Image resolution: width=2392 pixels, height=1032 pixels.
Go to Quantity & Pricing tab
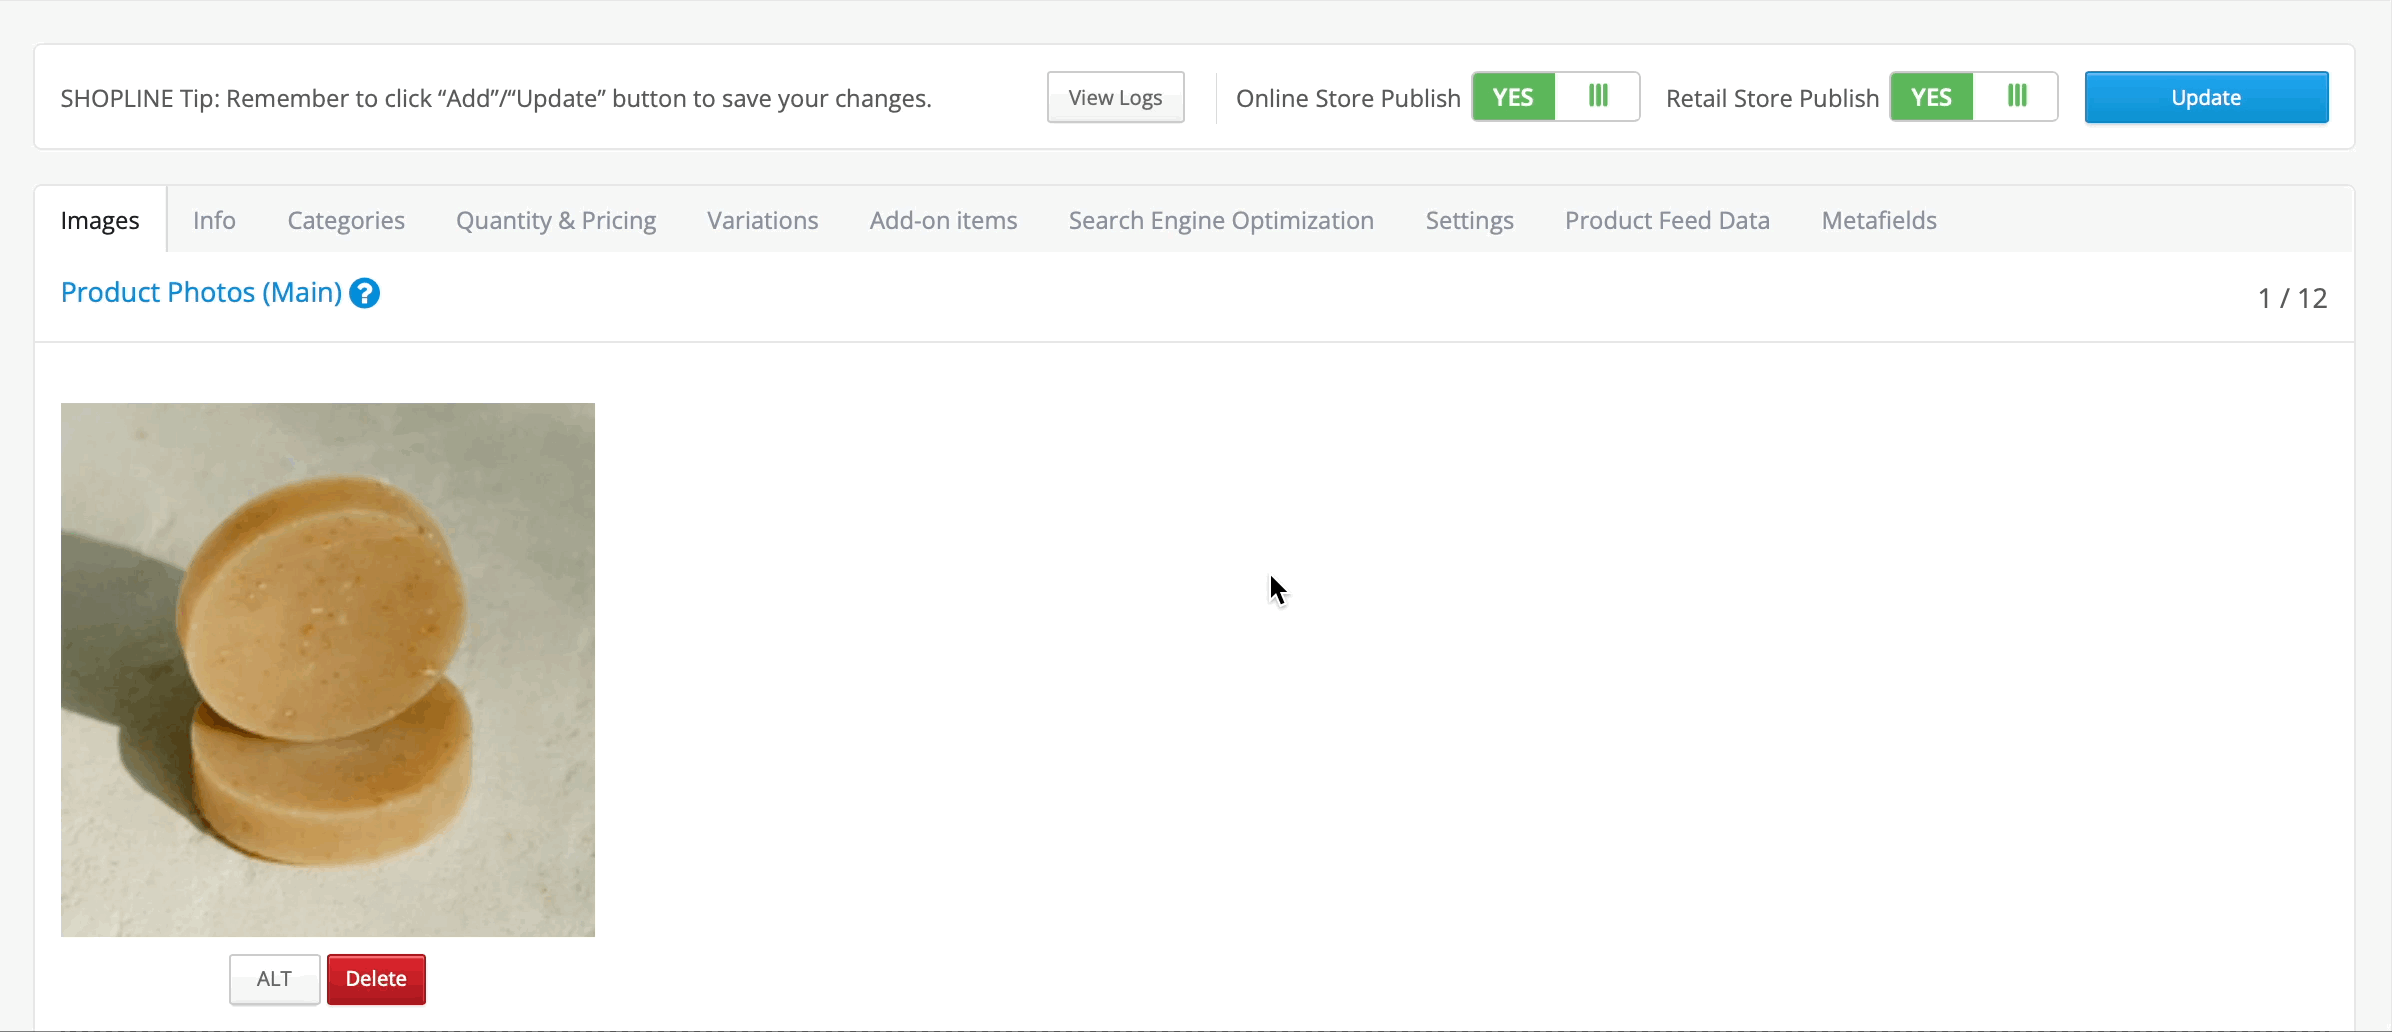point(556,220)
